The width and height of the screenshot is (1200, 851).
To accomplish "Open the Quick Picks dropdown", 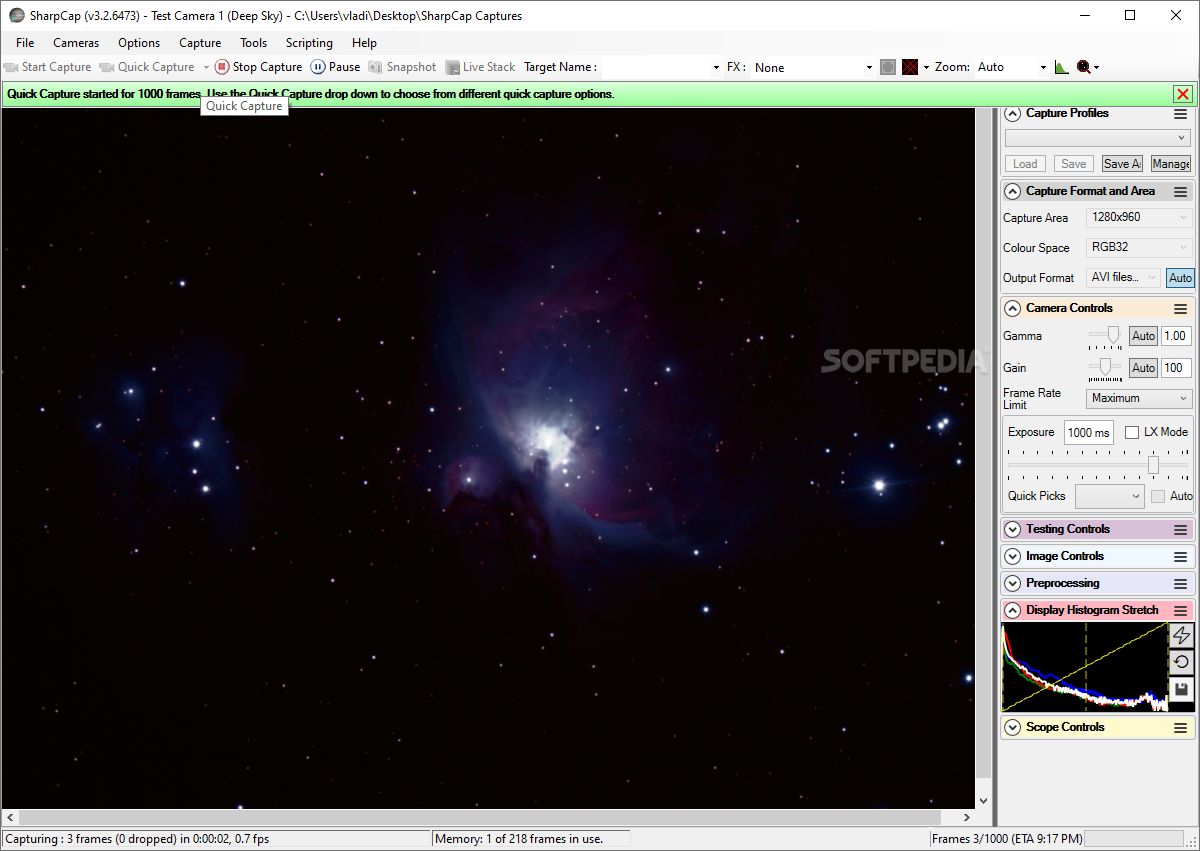I will point(1109,496).
